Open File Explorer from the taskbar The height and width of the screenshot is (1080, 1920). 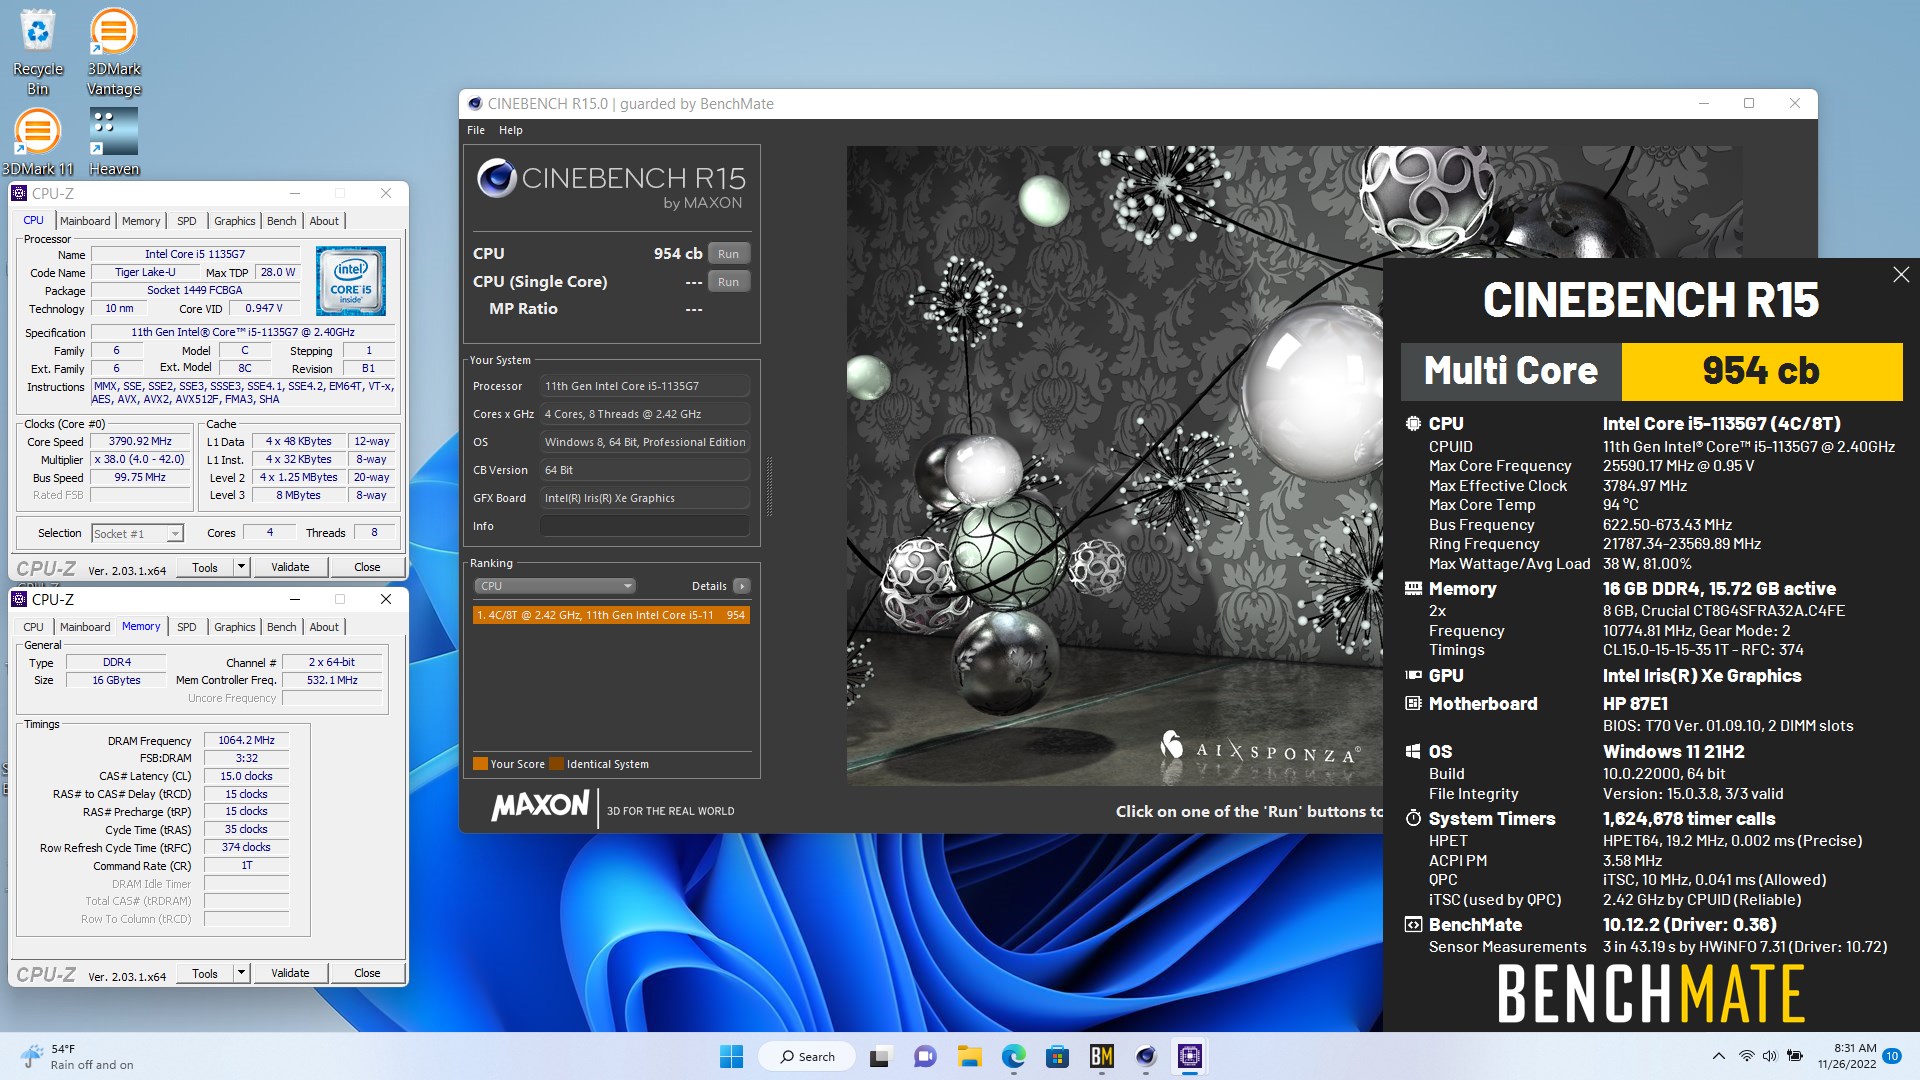[x=969, y=1056]
